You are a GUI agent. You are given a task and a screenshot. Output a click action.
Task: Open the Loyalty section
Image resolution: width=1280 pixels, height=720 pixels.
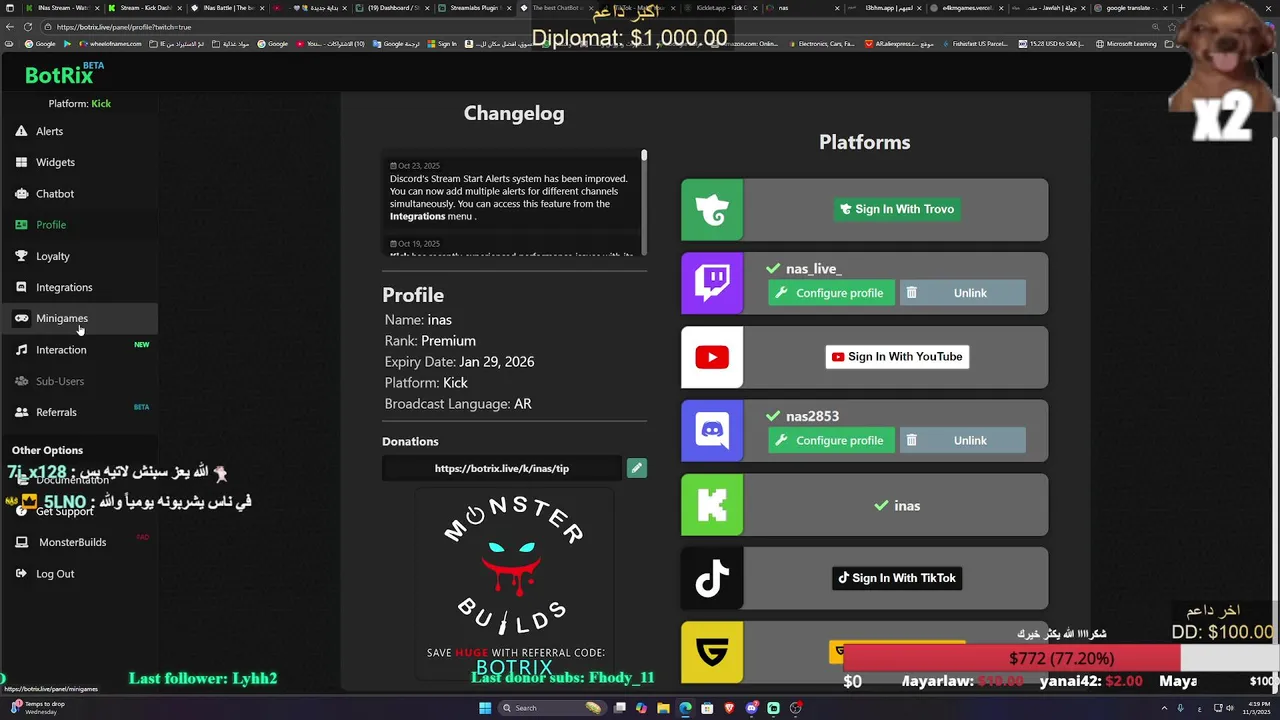click(53, 256)
